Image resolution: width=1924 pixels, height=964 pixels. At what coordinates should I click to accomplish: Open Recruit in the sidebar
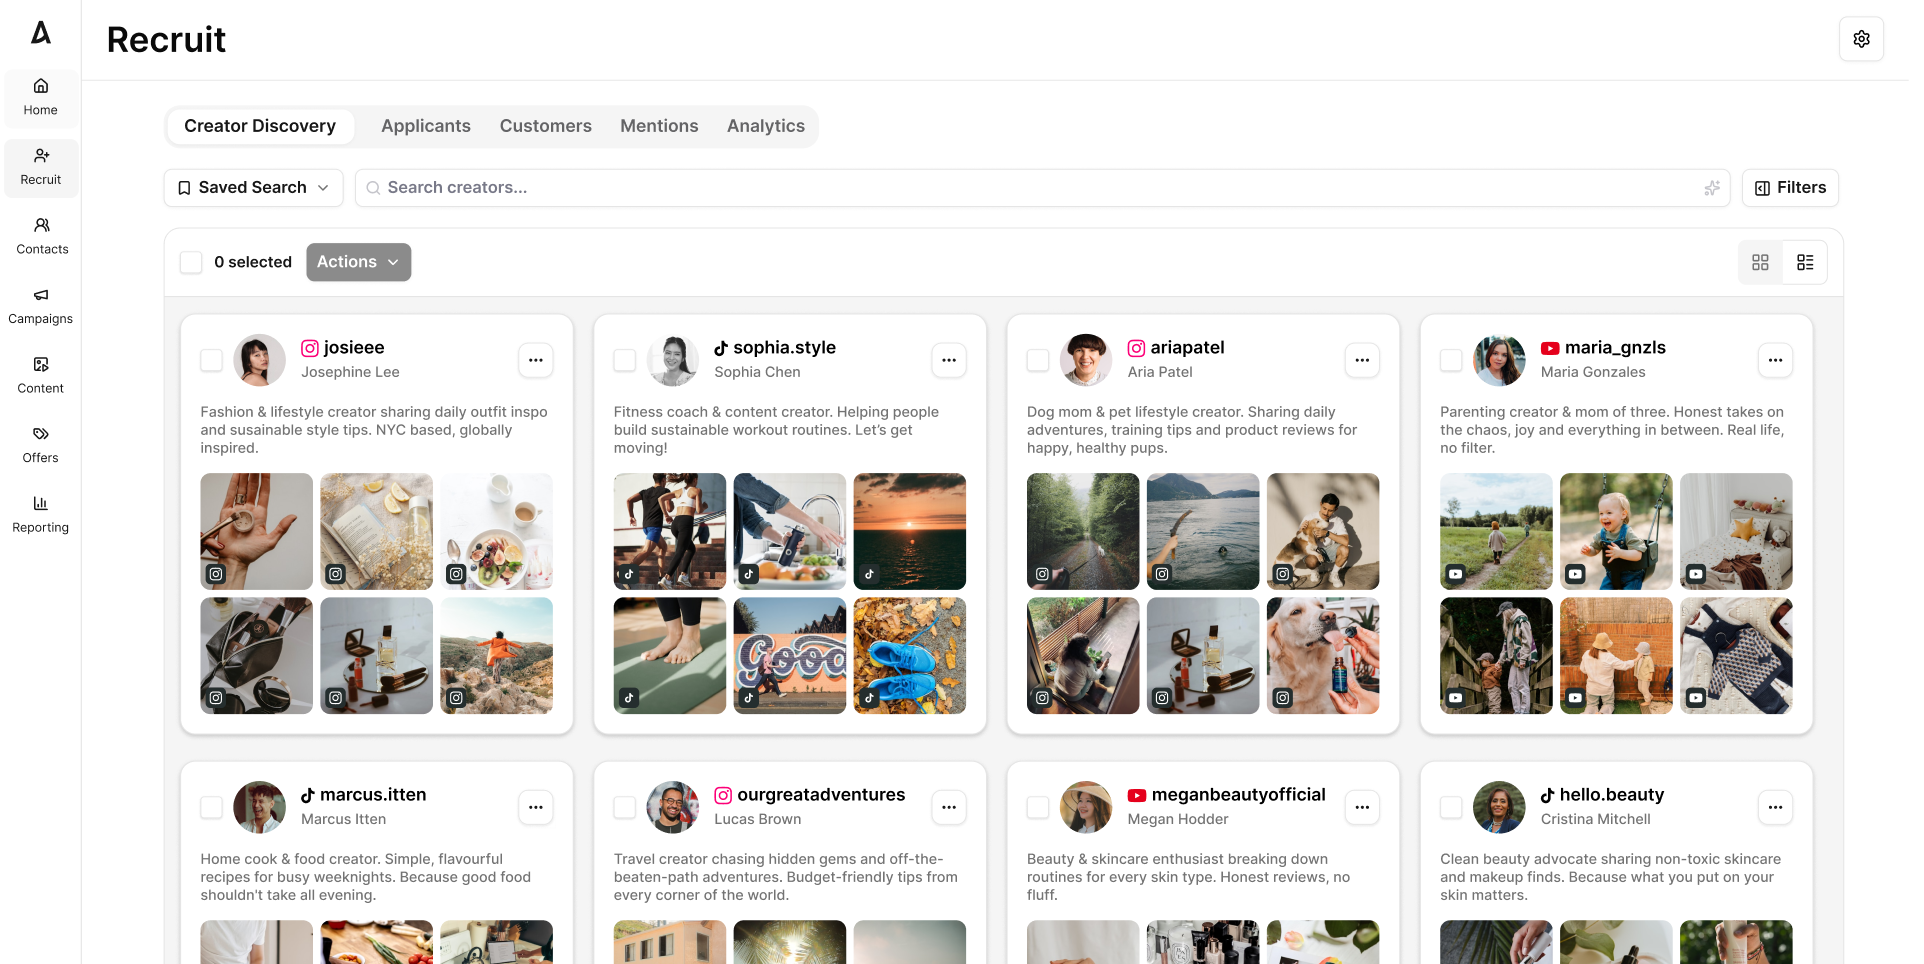coord(41,167)
